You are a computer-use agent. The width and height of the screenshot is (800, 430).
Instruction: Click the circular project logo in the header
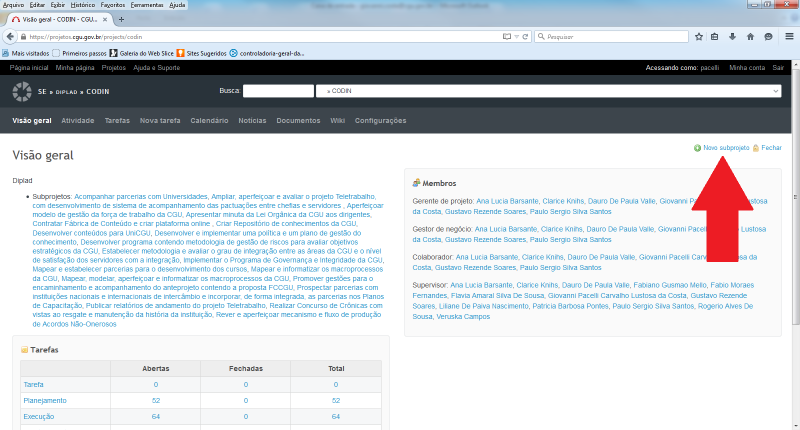click(x=22, y=91)
